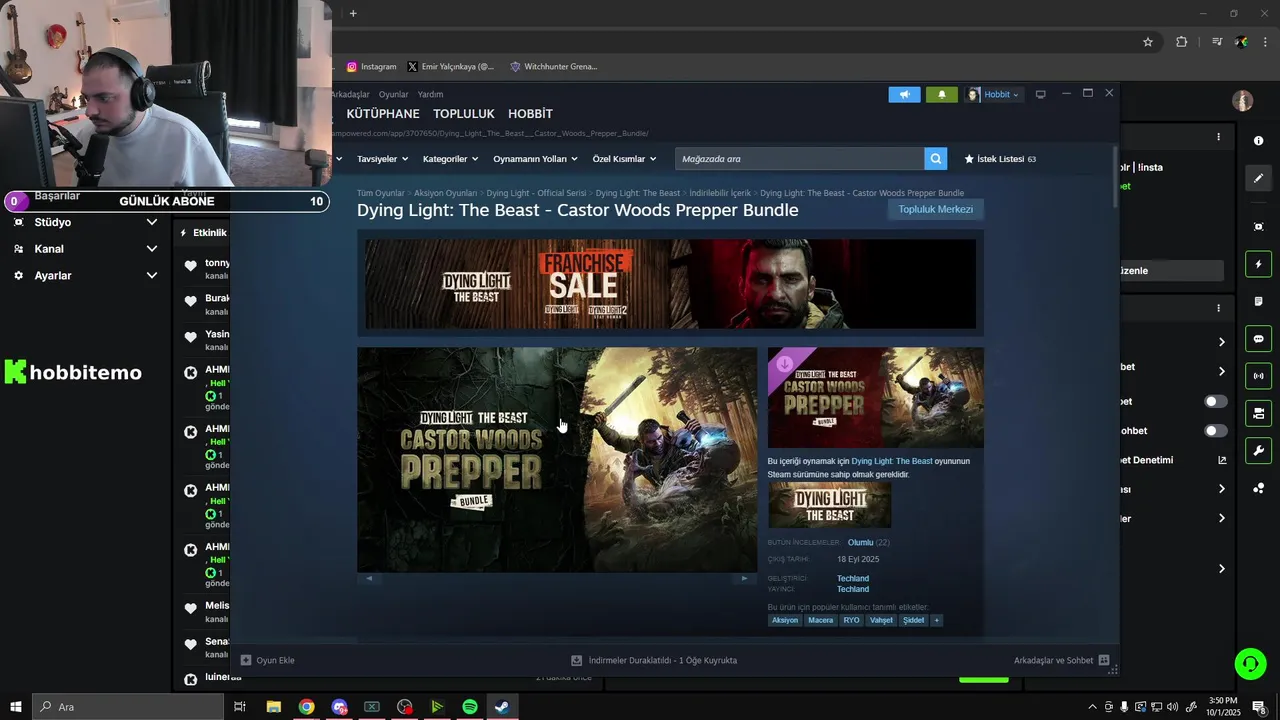Image resolution: width=1280 pixels, height=720 pixels.
Task: Click the lightning bolt icon in Kick sidebar
Action: pos(1258,264)
